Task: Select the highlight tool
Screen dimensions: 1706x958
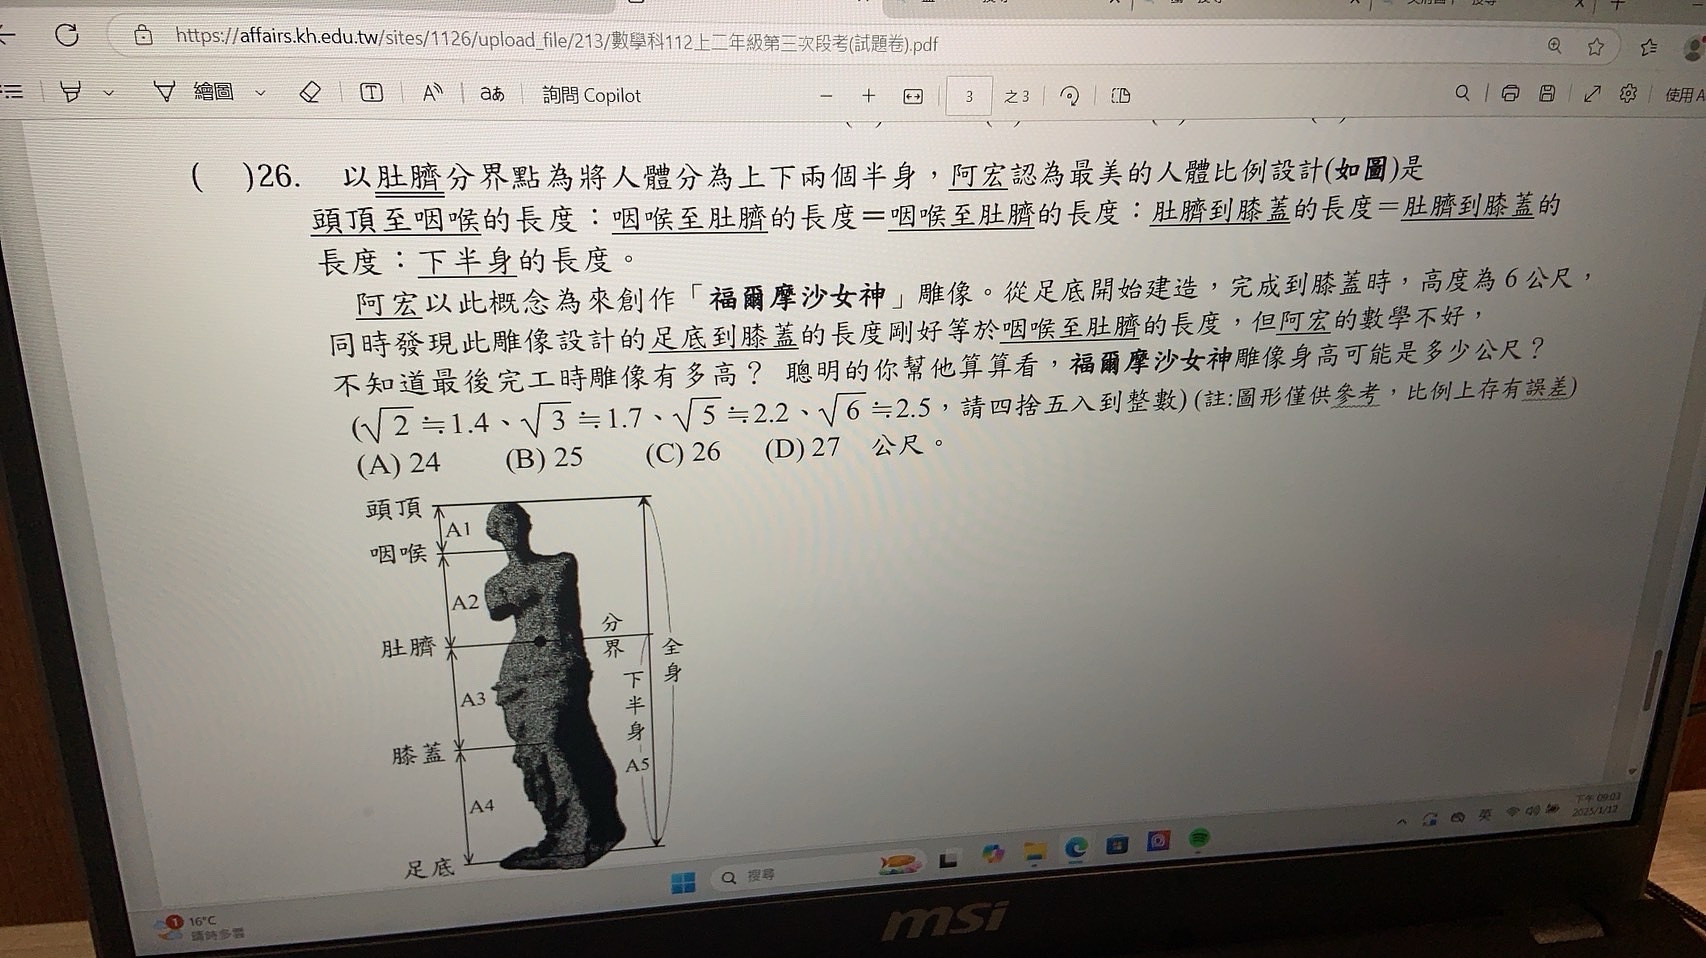Action: pos(71,92)
